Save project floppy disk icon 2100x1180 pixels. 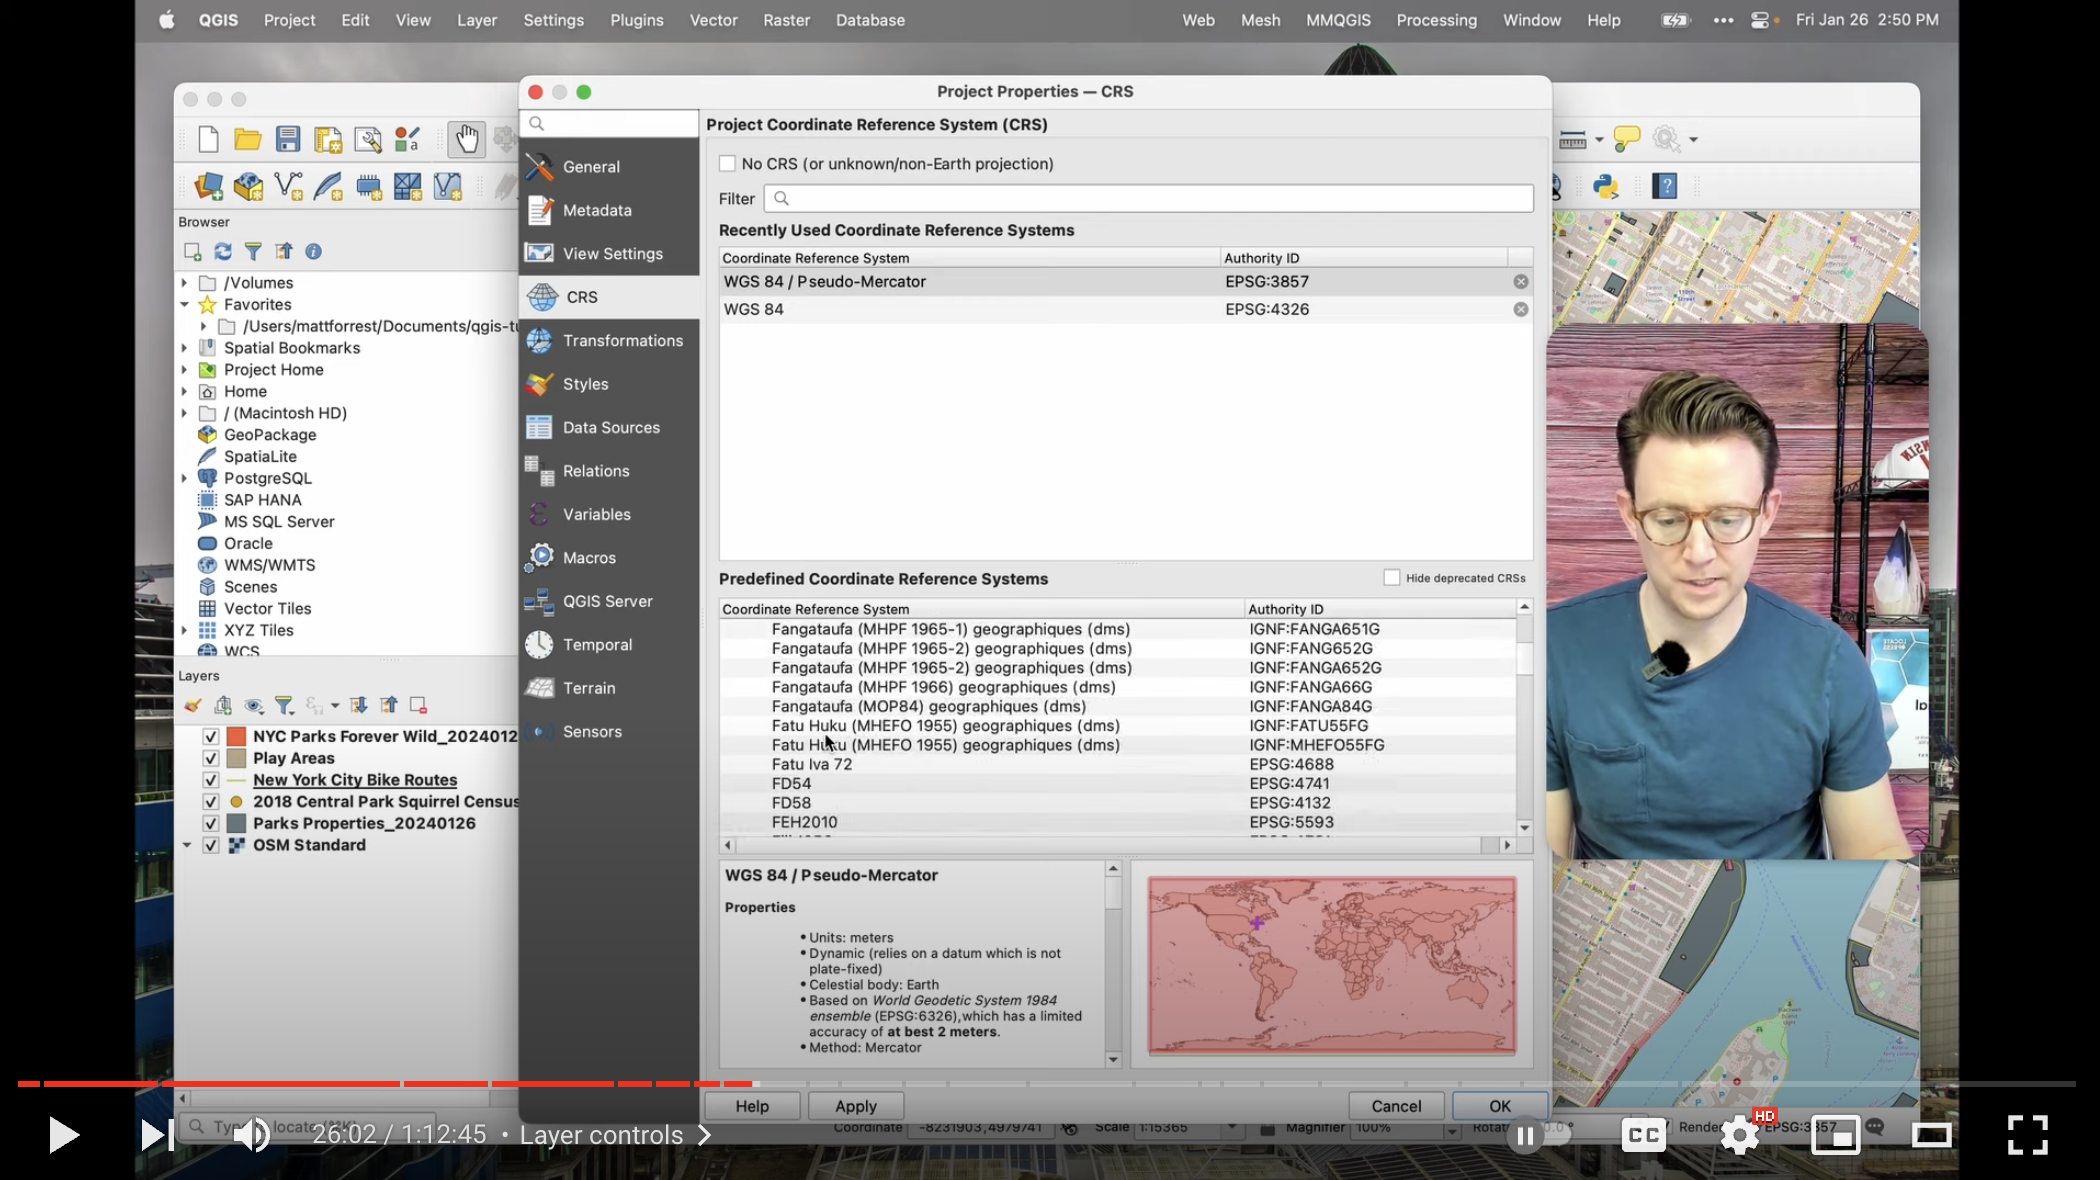[x=288, y=139]
